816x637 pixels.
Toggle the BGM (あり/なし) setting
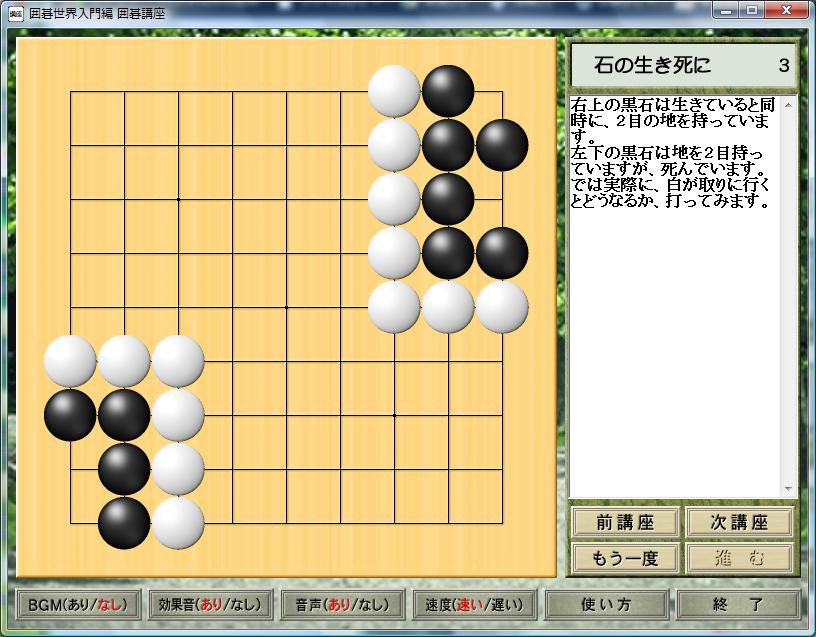pyautogui.click(x=78, y=605)
